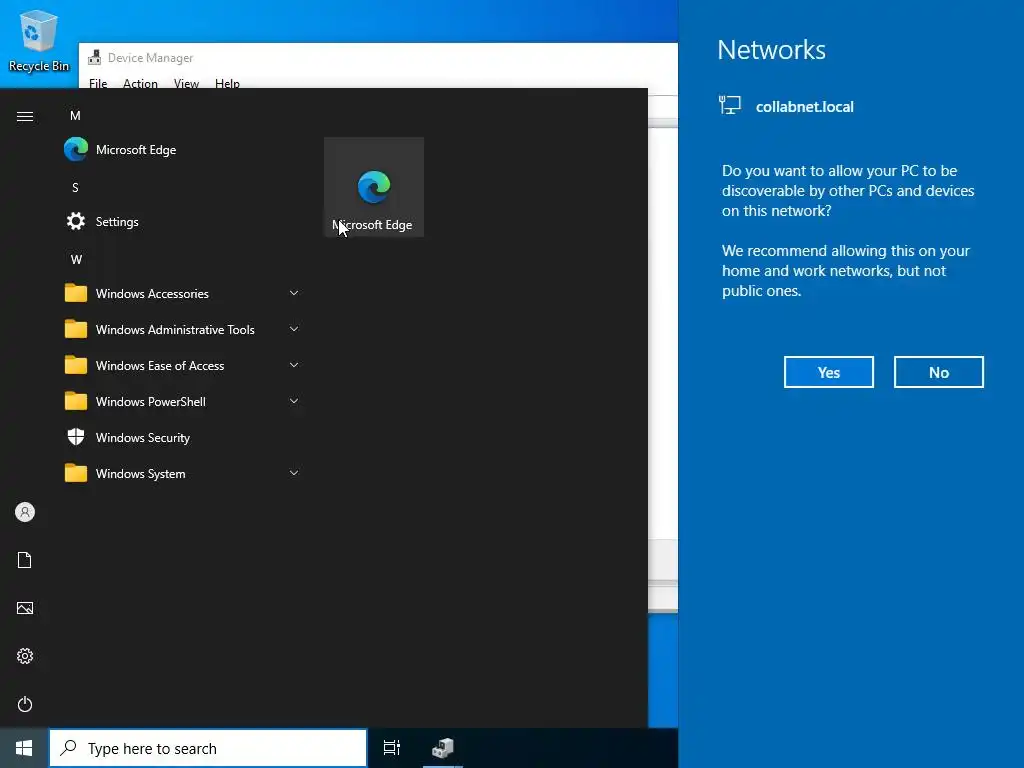Open the Recycle Bin desktop icon

point(39,40)
